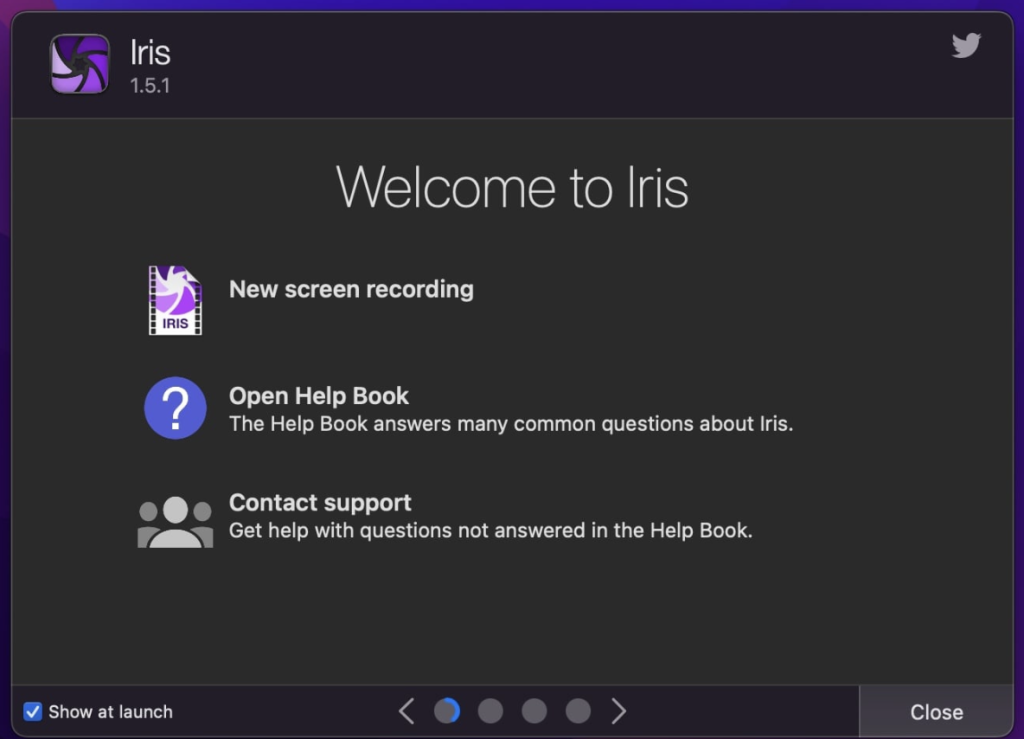Screen dimensions: 1024x739
Task: Click the Show at launch label
Action: 110,712
